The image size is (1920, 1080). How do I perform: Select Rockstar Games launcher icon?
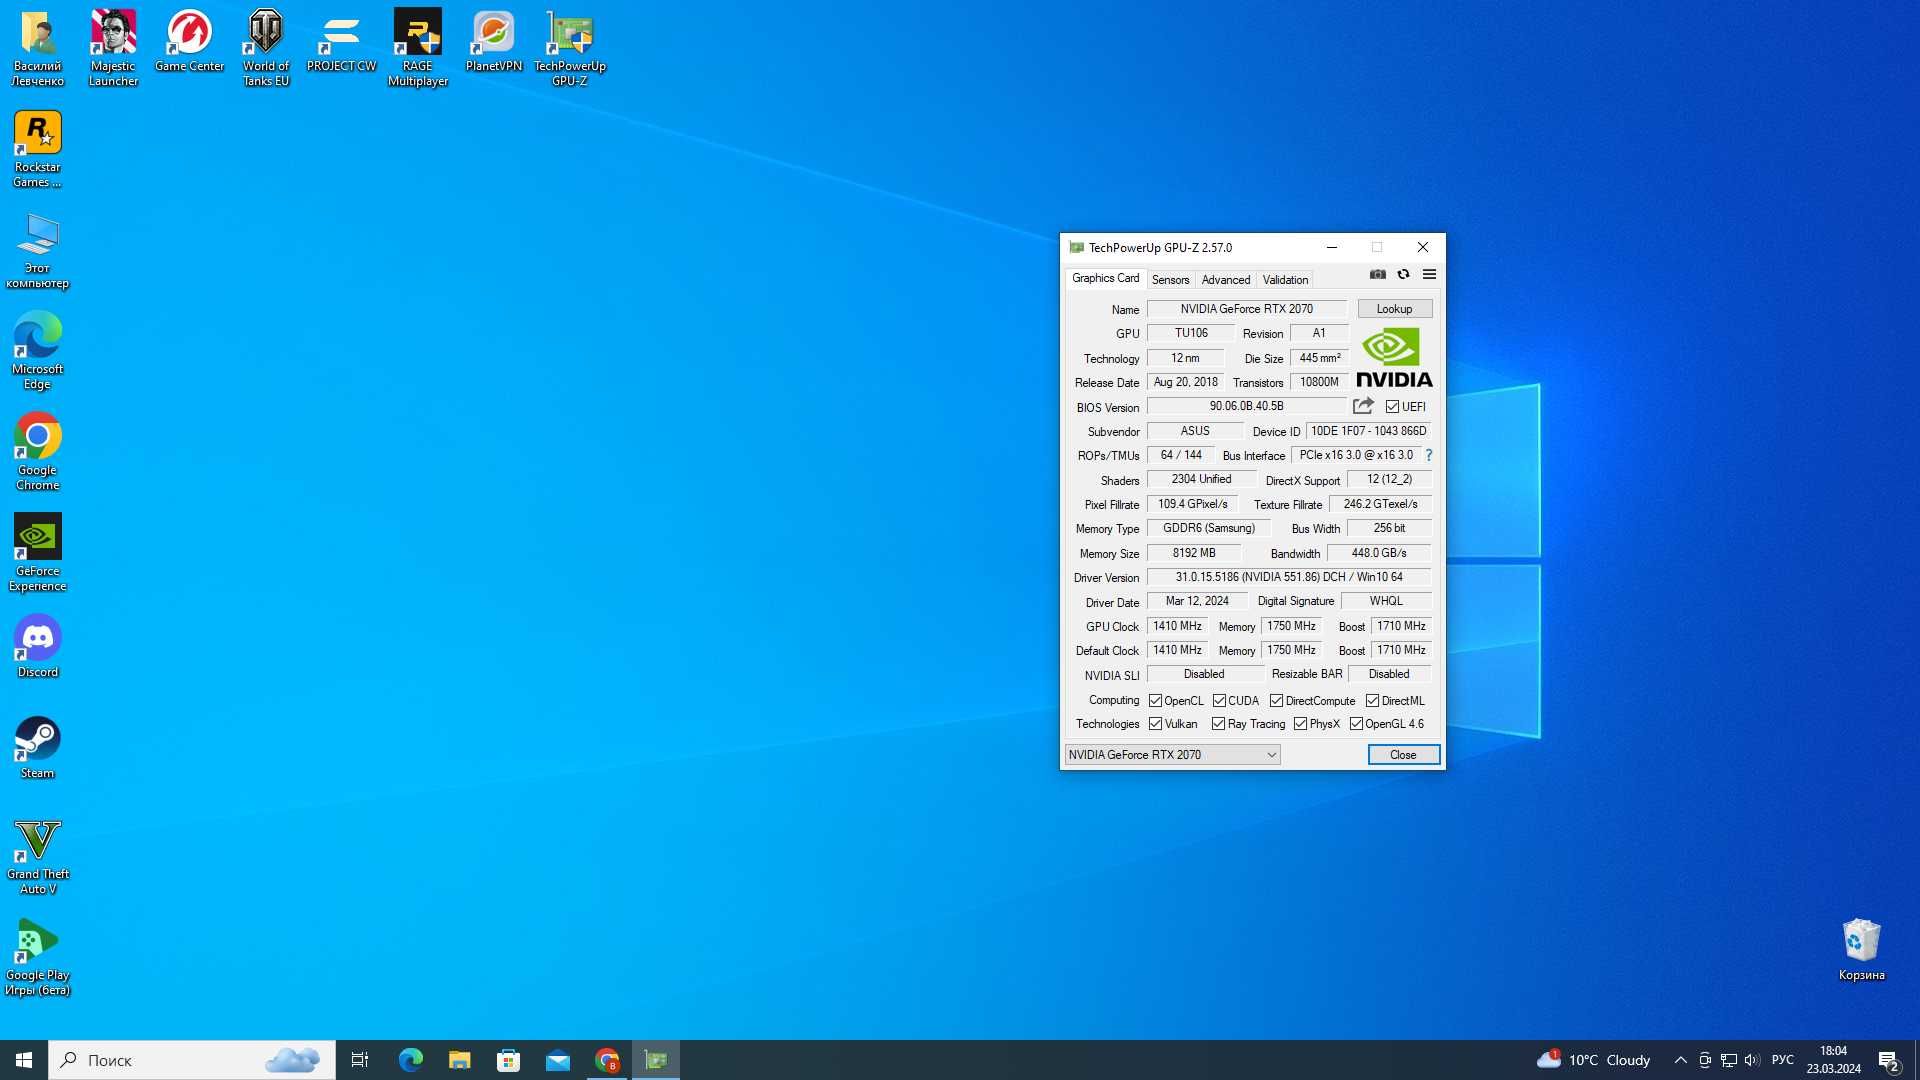(x=37, y=150)
